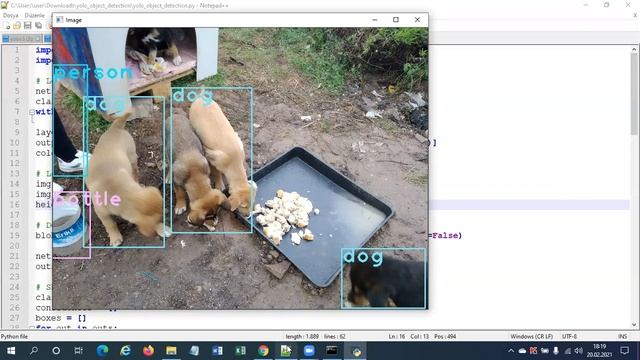Click 'Ln : 16' in the status bar

(397, 336)
